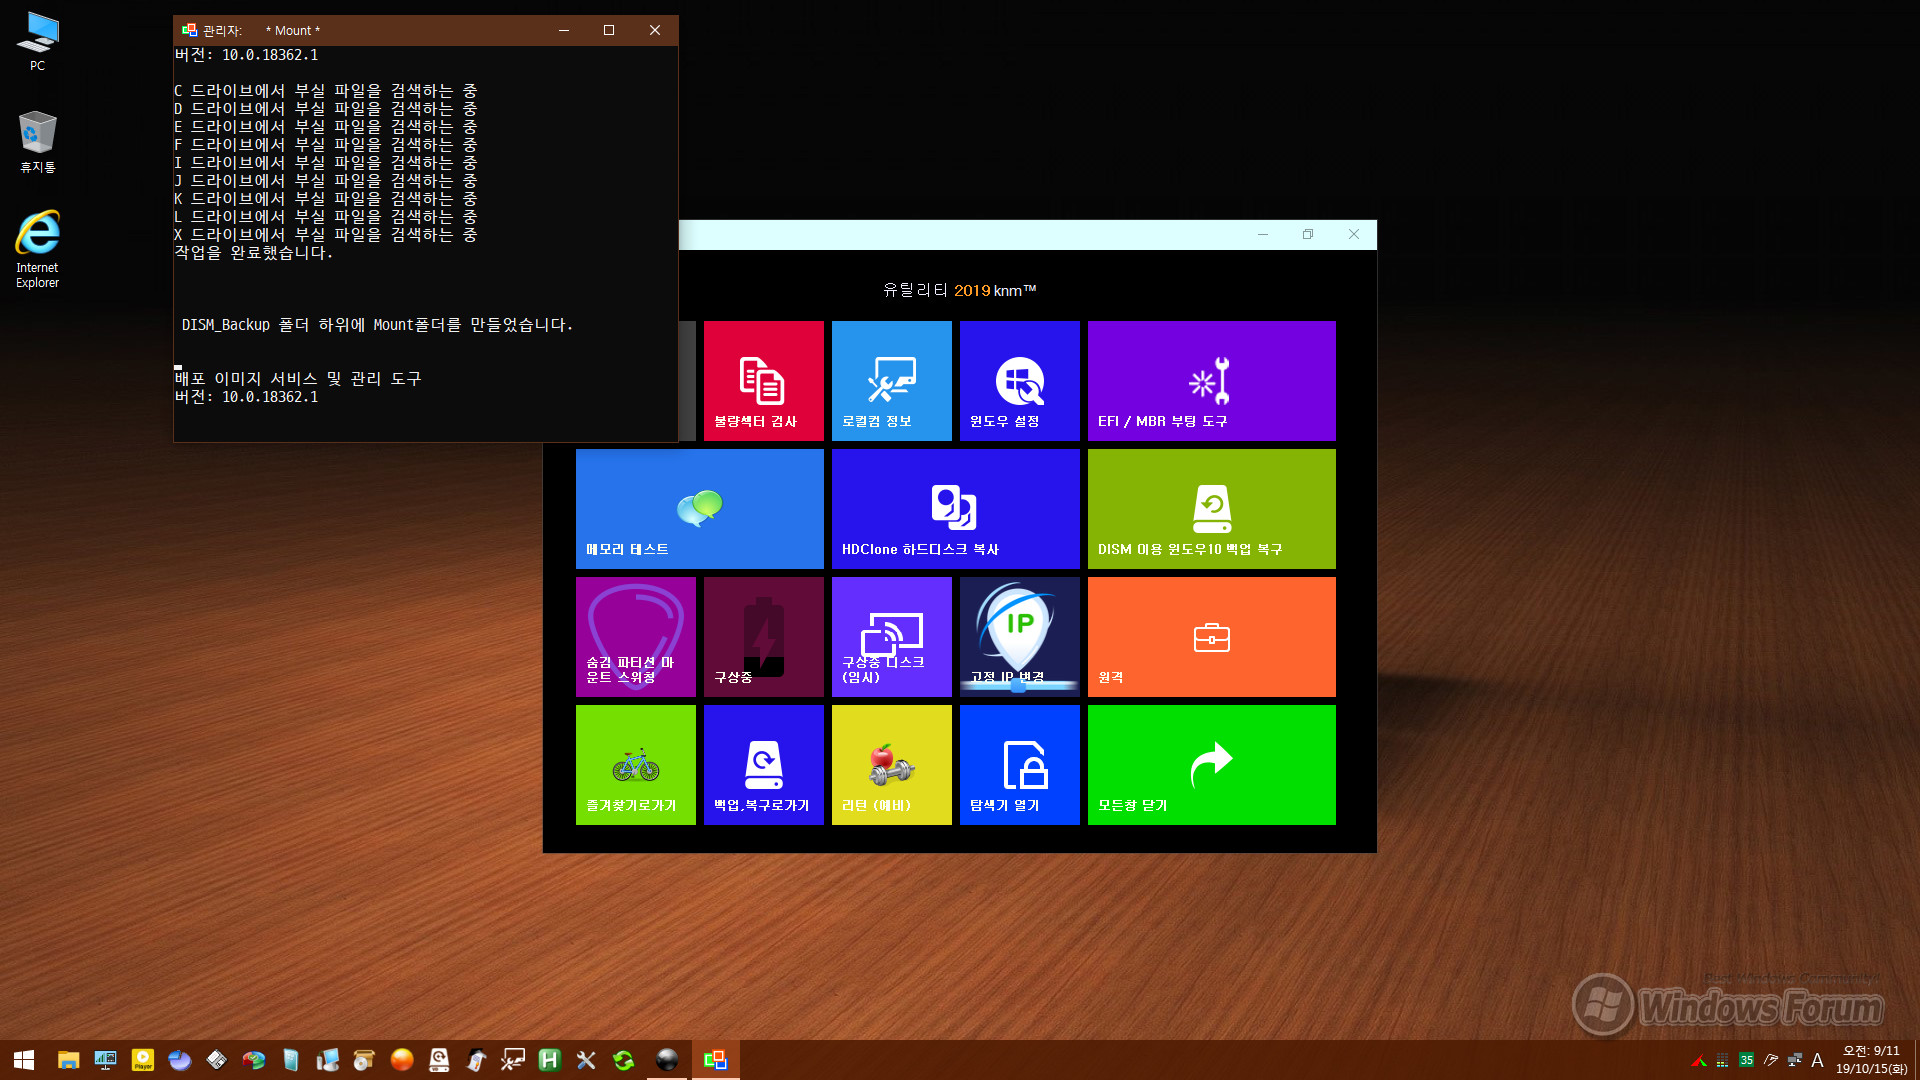Click the temperature 35 tray icon
This screenshot has width=1920, height=1080.
click(1746, 1060)
